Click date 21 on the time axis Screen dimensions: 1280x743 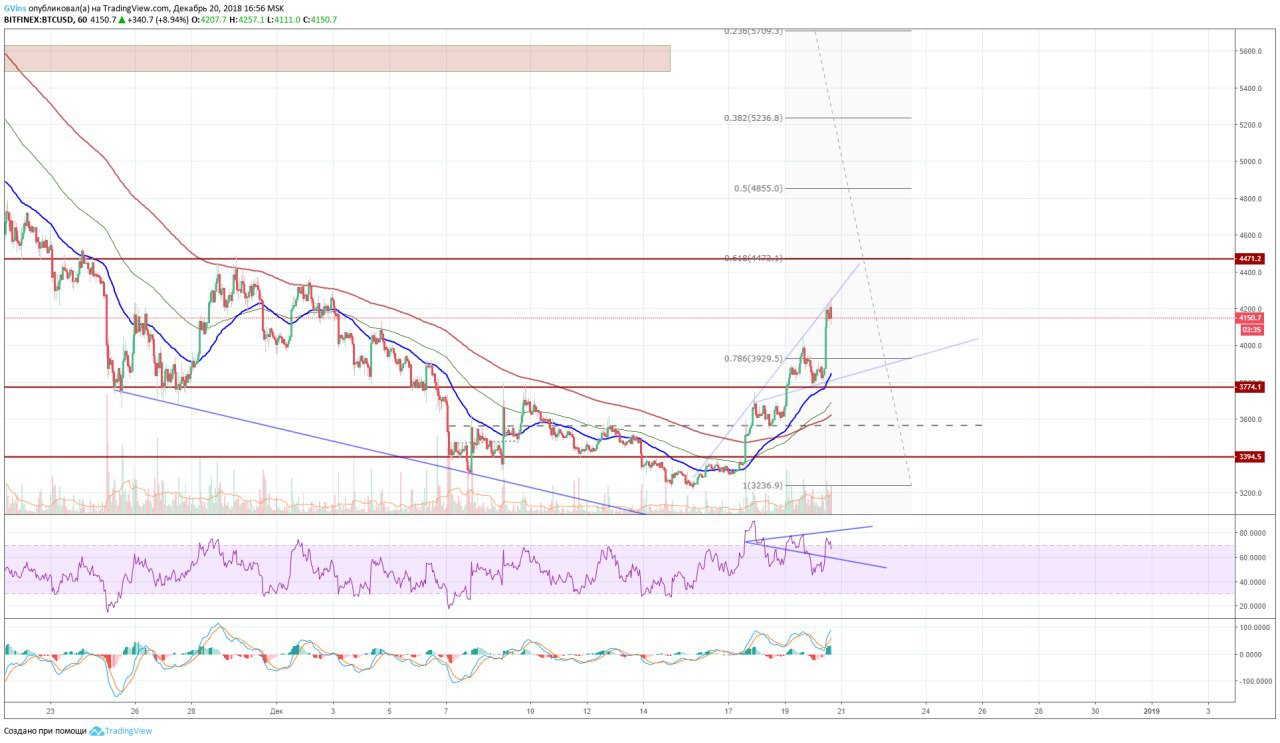[841, 711]
